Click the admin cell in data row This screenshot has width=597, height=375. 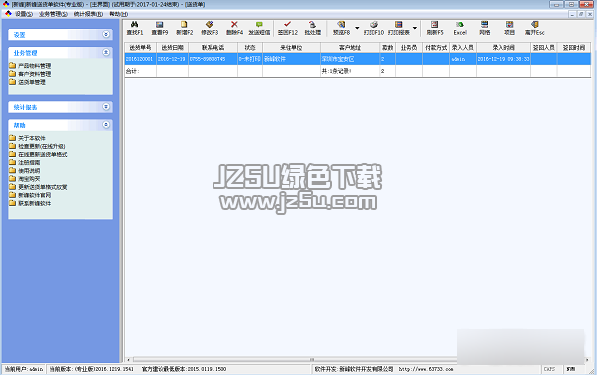(x=463, y=59)
